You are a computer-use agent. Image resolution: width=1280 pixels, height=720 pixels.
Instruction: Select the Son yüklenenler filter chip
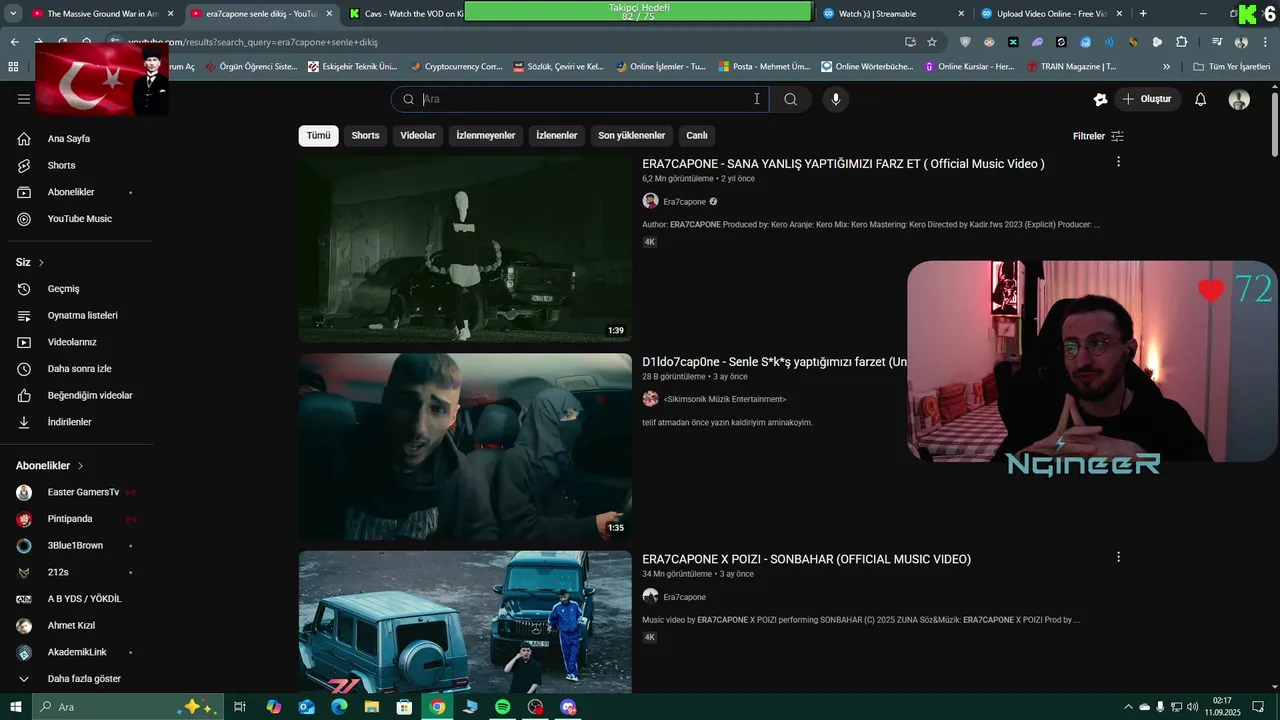[632, 136]
